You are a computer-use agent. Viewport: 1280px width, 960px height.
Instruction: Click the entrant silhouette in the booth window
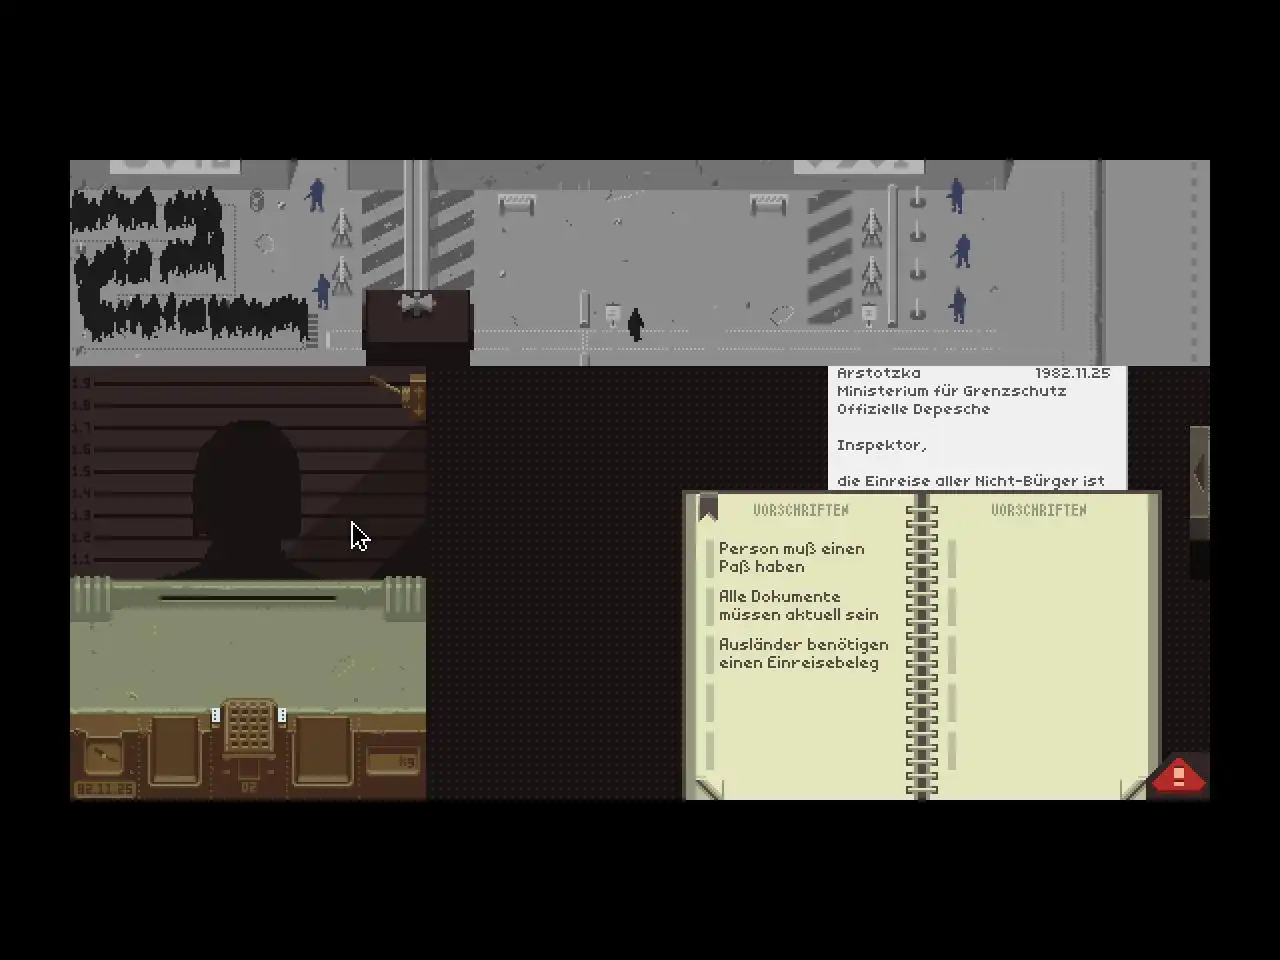[x=247, y=500]
